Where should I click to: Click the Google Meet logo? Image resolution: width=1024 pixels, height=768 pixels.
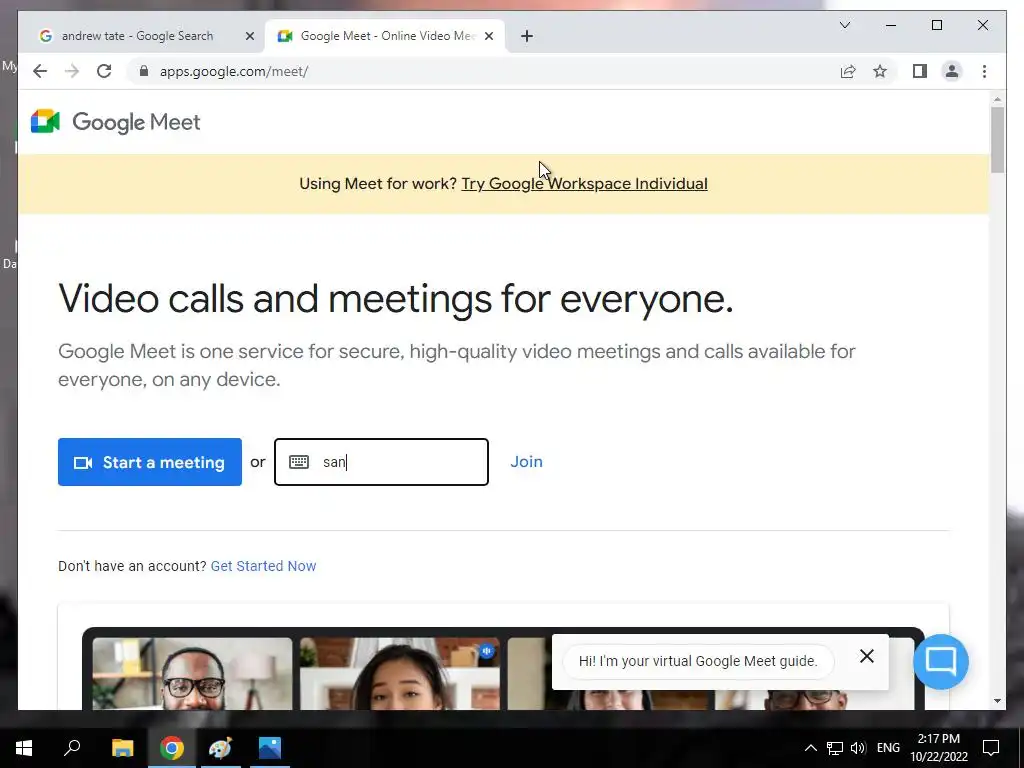pos(116,122)
